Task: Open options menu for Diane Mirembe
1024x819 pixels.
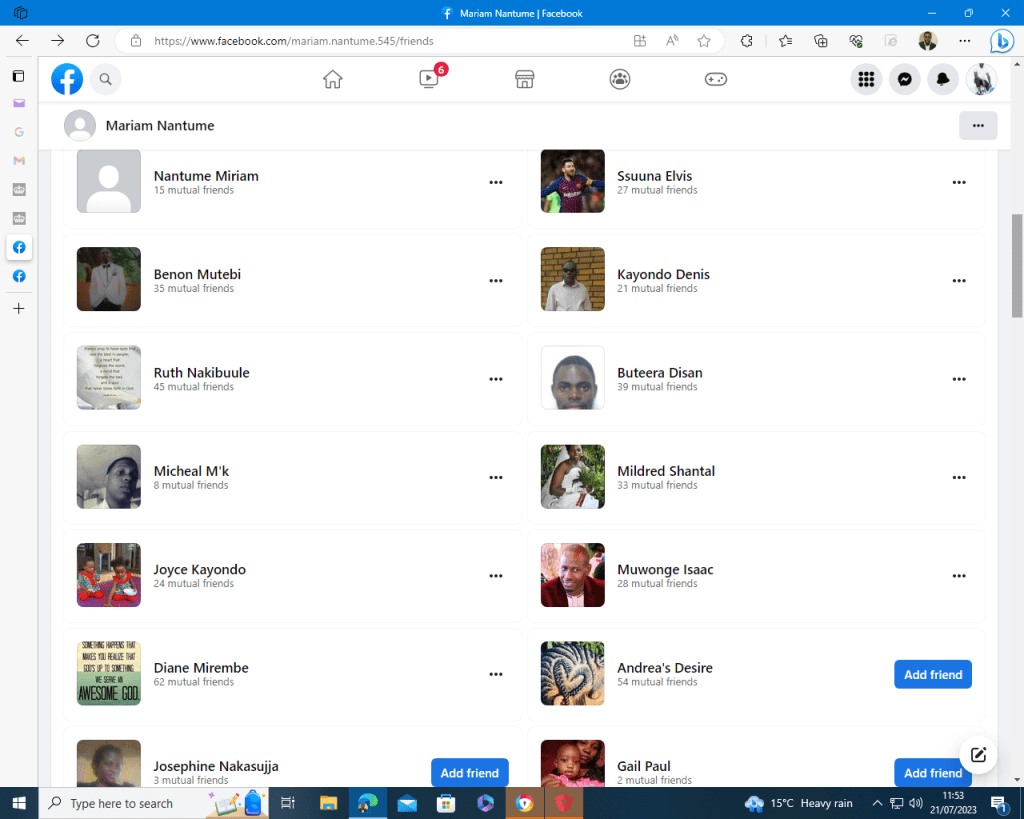Action: (495, 675)
